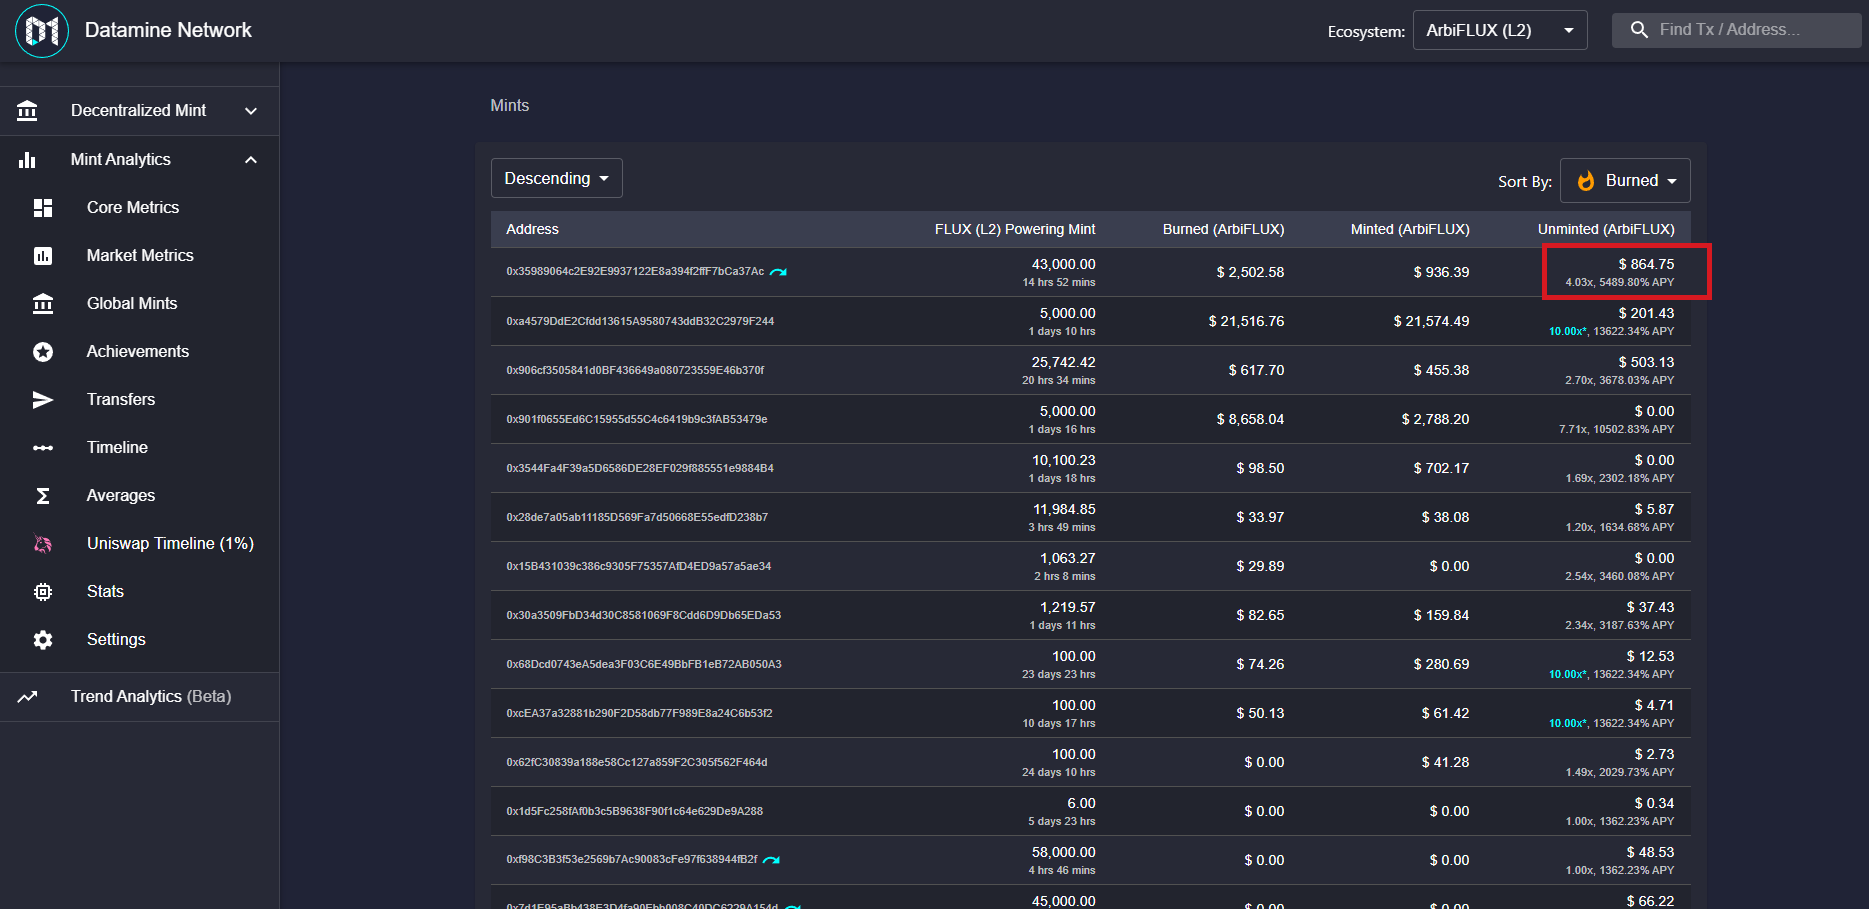Open address 0x28de7a05ab11 row link
Image resolution: width=1869 pixels, height=909 pixels.
pos(637,517)
